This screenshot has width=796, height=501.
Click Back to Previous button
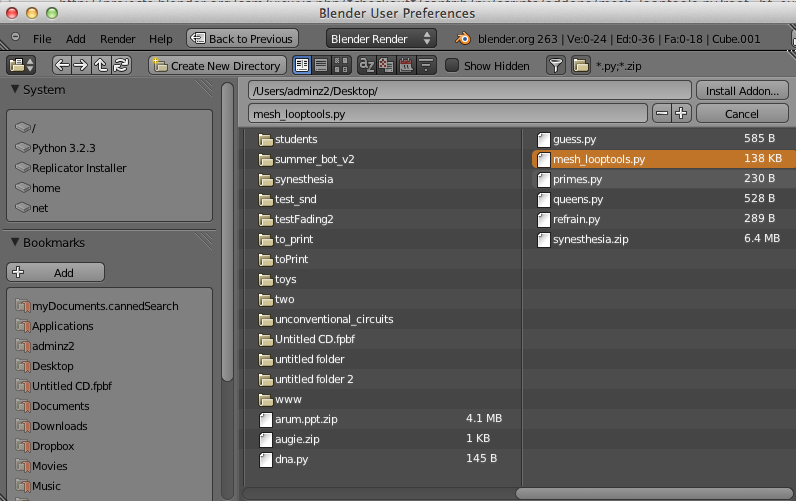click(243, 39)
